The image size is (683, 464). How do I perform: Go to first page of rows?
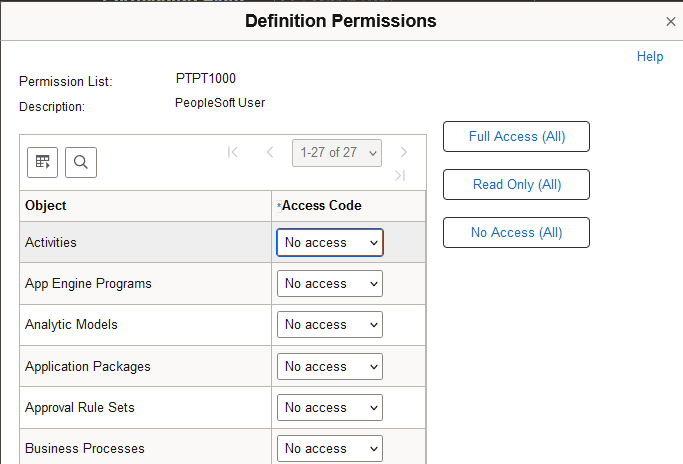point(233,152)
